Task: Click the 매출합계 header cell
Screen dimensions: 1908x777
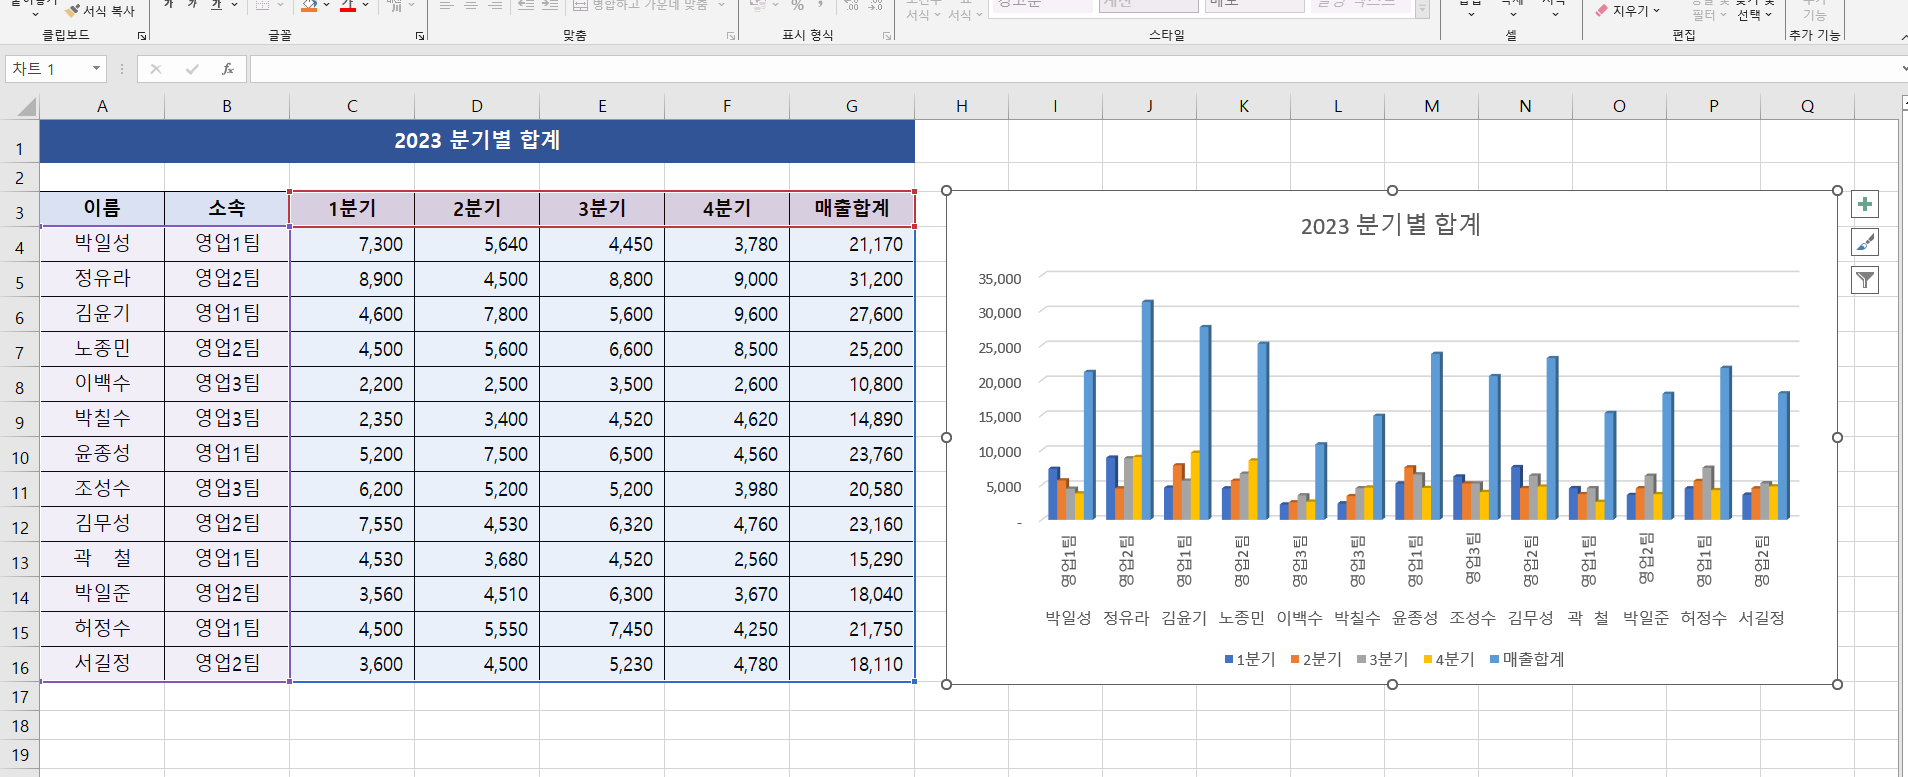Action: point(852,208)
